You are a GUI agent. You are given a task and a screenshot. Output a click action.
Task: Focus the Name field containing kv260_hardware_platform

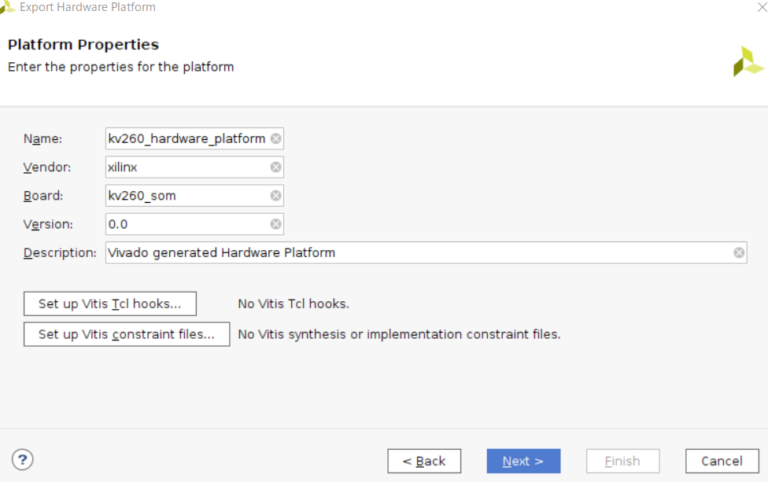[187, 139]
